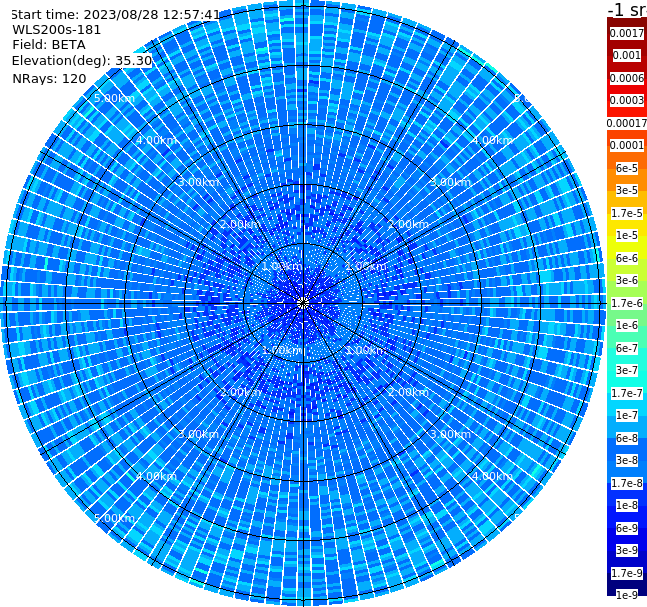The image size is (647, 607).
Task: Click the Field: BETA label
Action: (x=49, y=45)
